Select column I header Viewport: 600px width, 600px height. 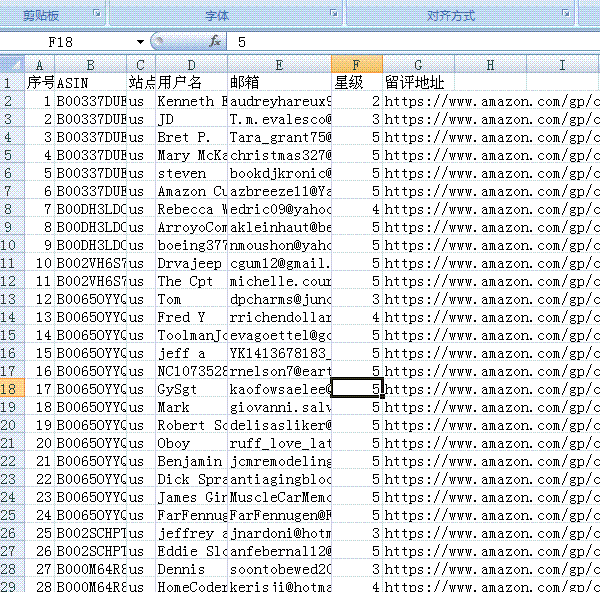click(562, 64)
